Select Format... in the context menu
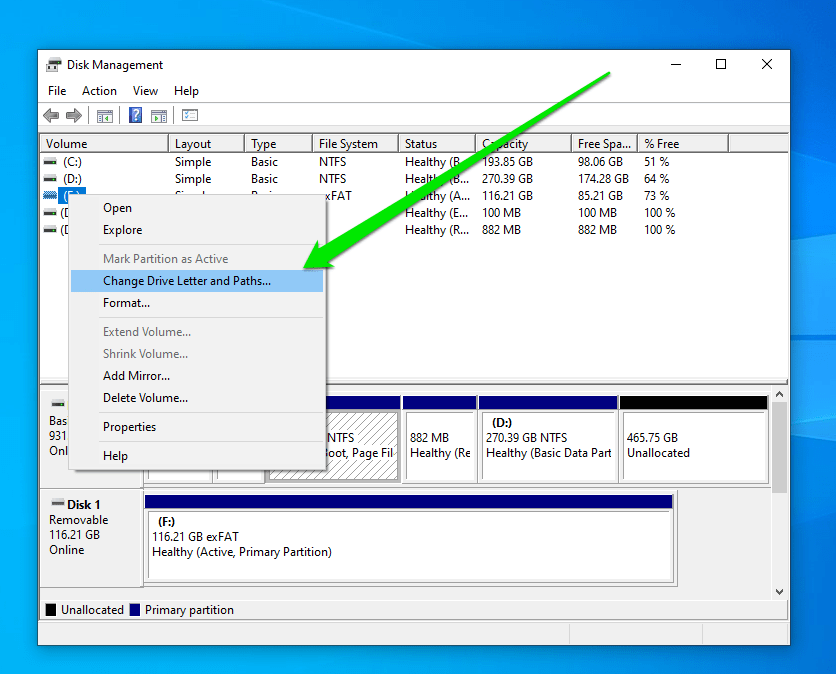The image size is (836, 674). coord(126,303)
